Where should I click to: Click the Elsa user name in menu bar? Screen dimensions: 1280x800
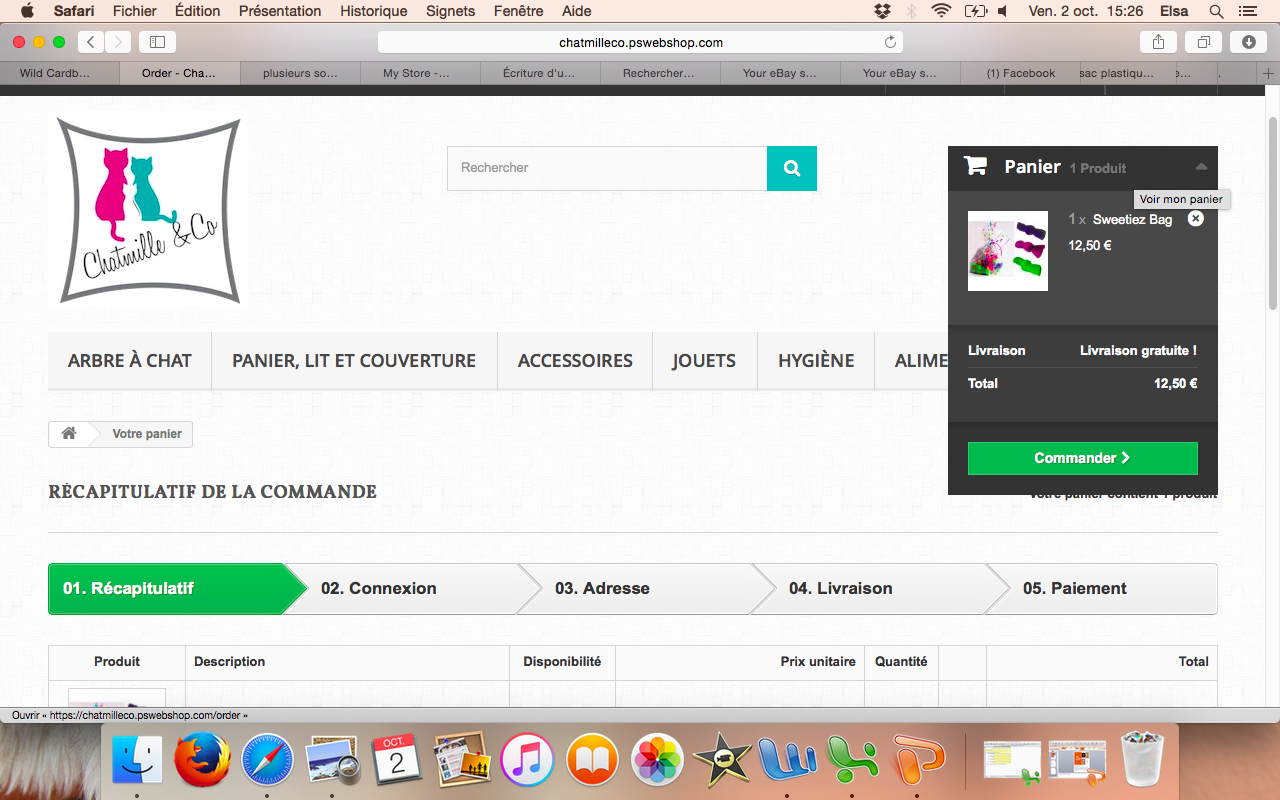point(1174,11)
